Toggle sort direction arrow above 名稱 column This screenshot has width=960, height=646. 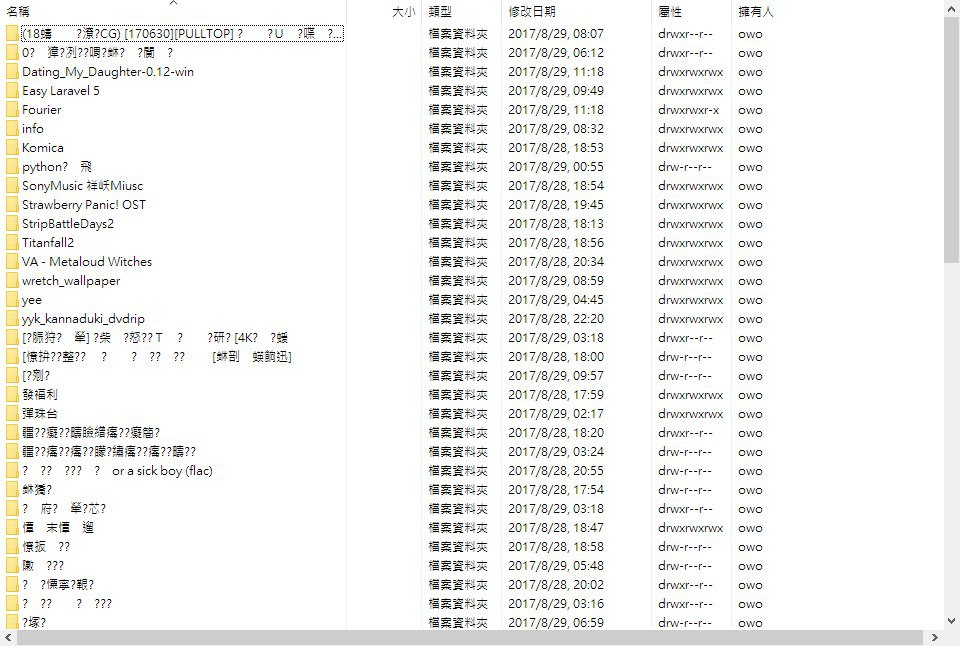point(173,3)
